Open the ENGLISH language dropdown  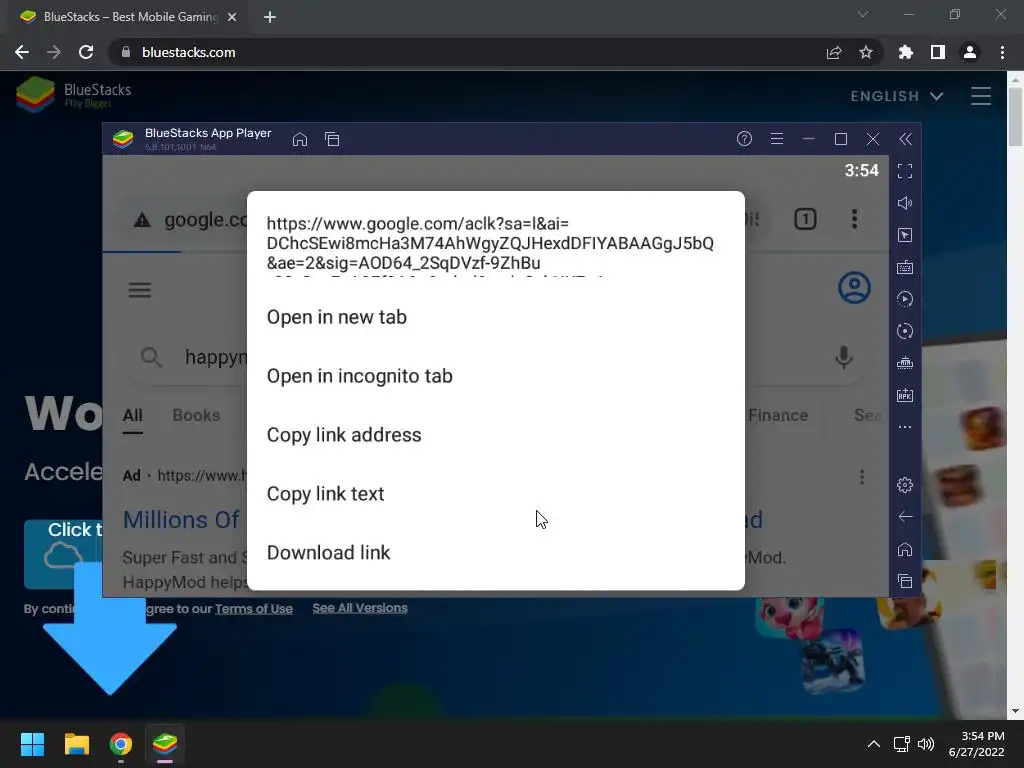coord(897,96)
